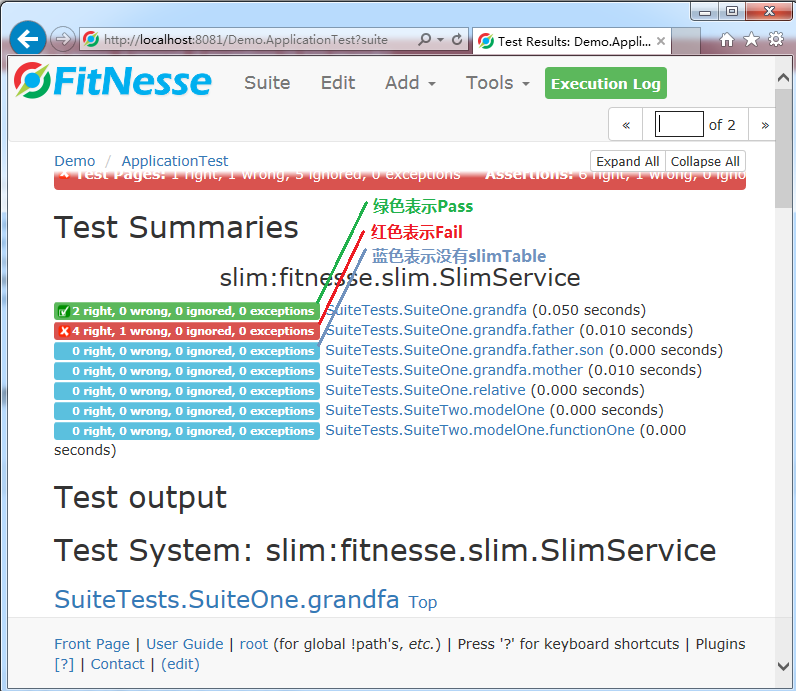Go to previous page with « button

626,125
